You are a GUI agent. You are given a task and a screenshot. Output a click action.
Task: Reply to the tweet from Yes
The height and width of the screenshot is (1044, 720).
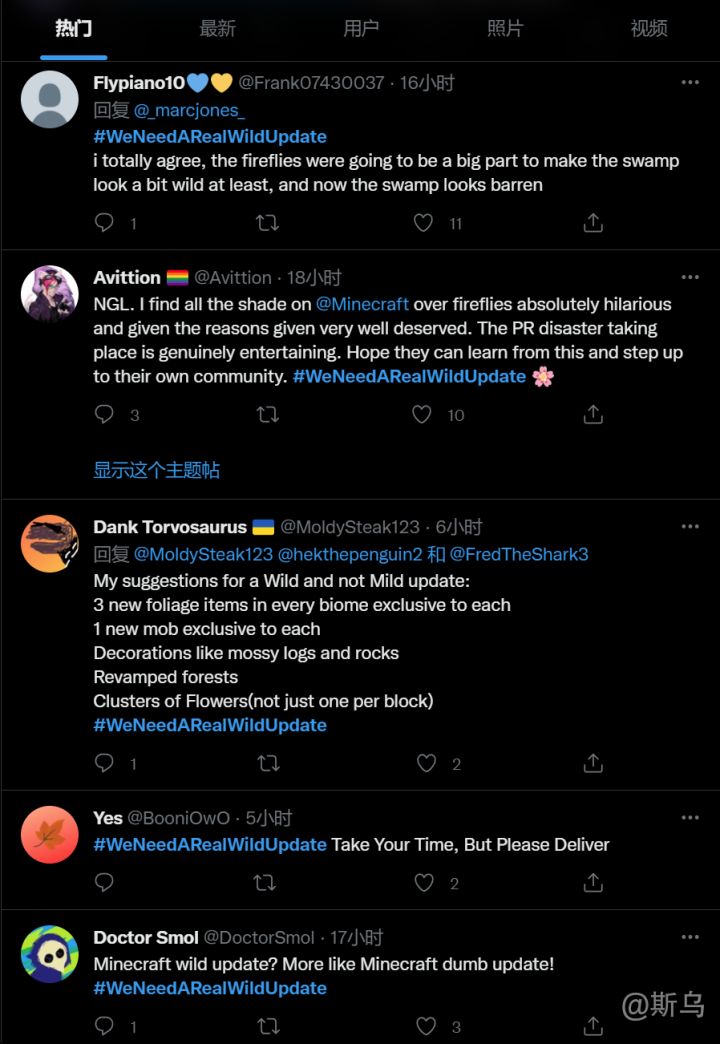click(105, 883)
